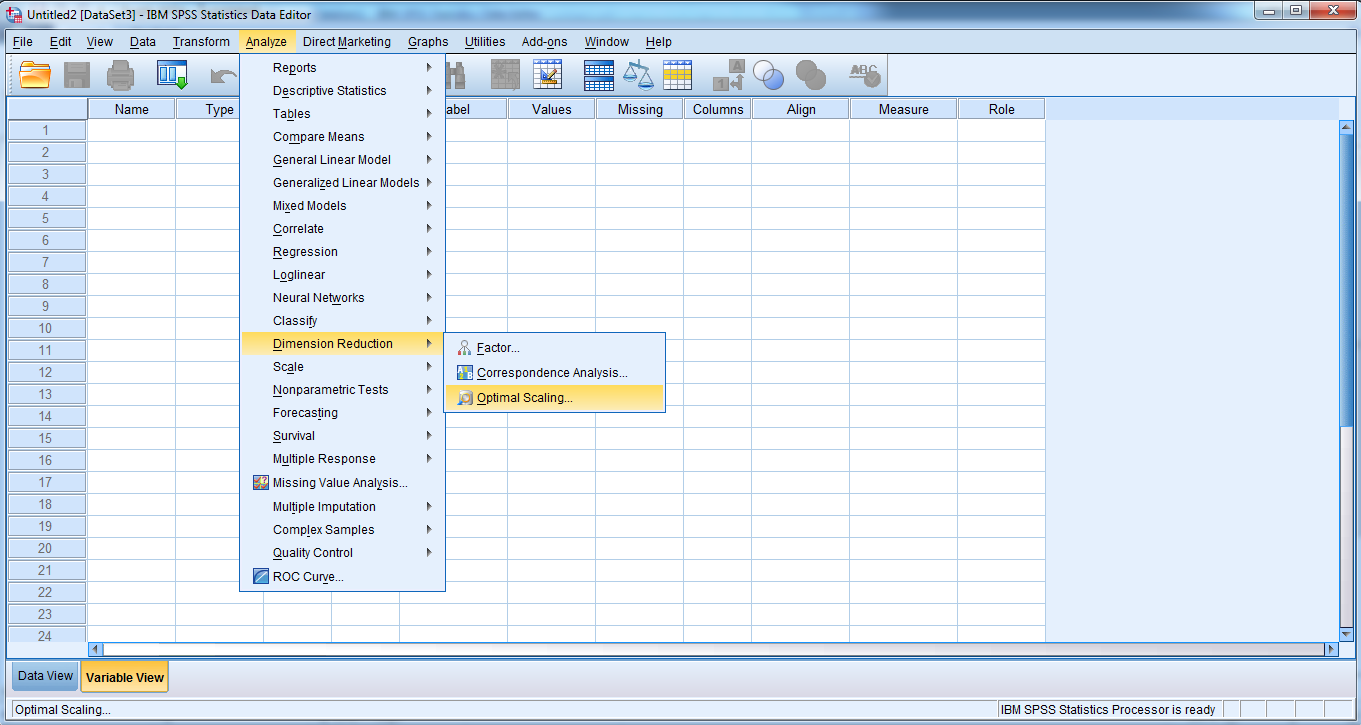Click the Use Variable Sets circles icon
Viewport: 1361px width, 725px height.
pyautogui.click(x=769, y=75)
